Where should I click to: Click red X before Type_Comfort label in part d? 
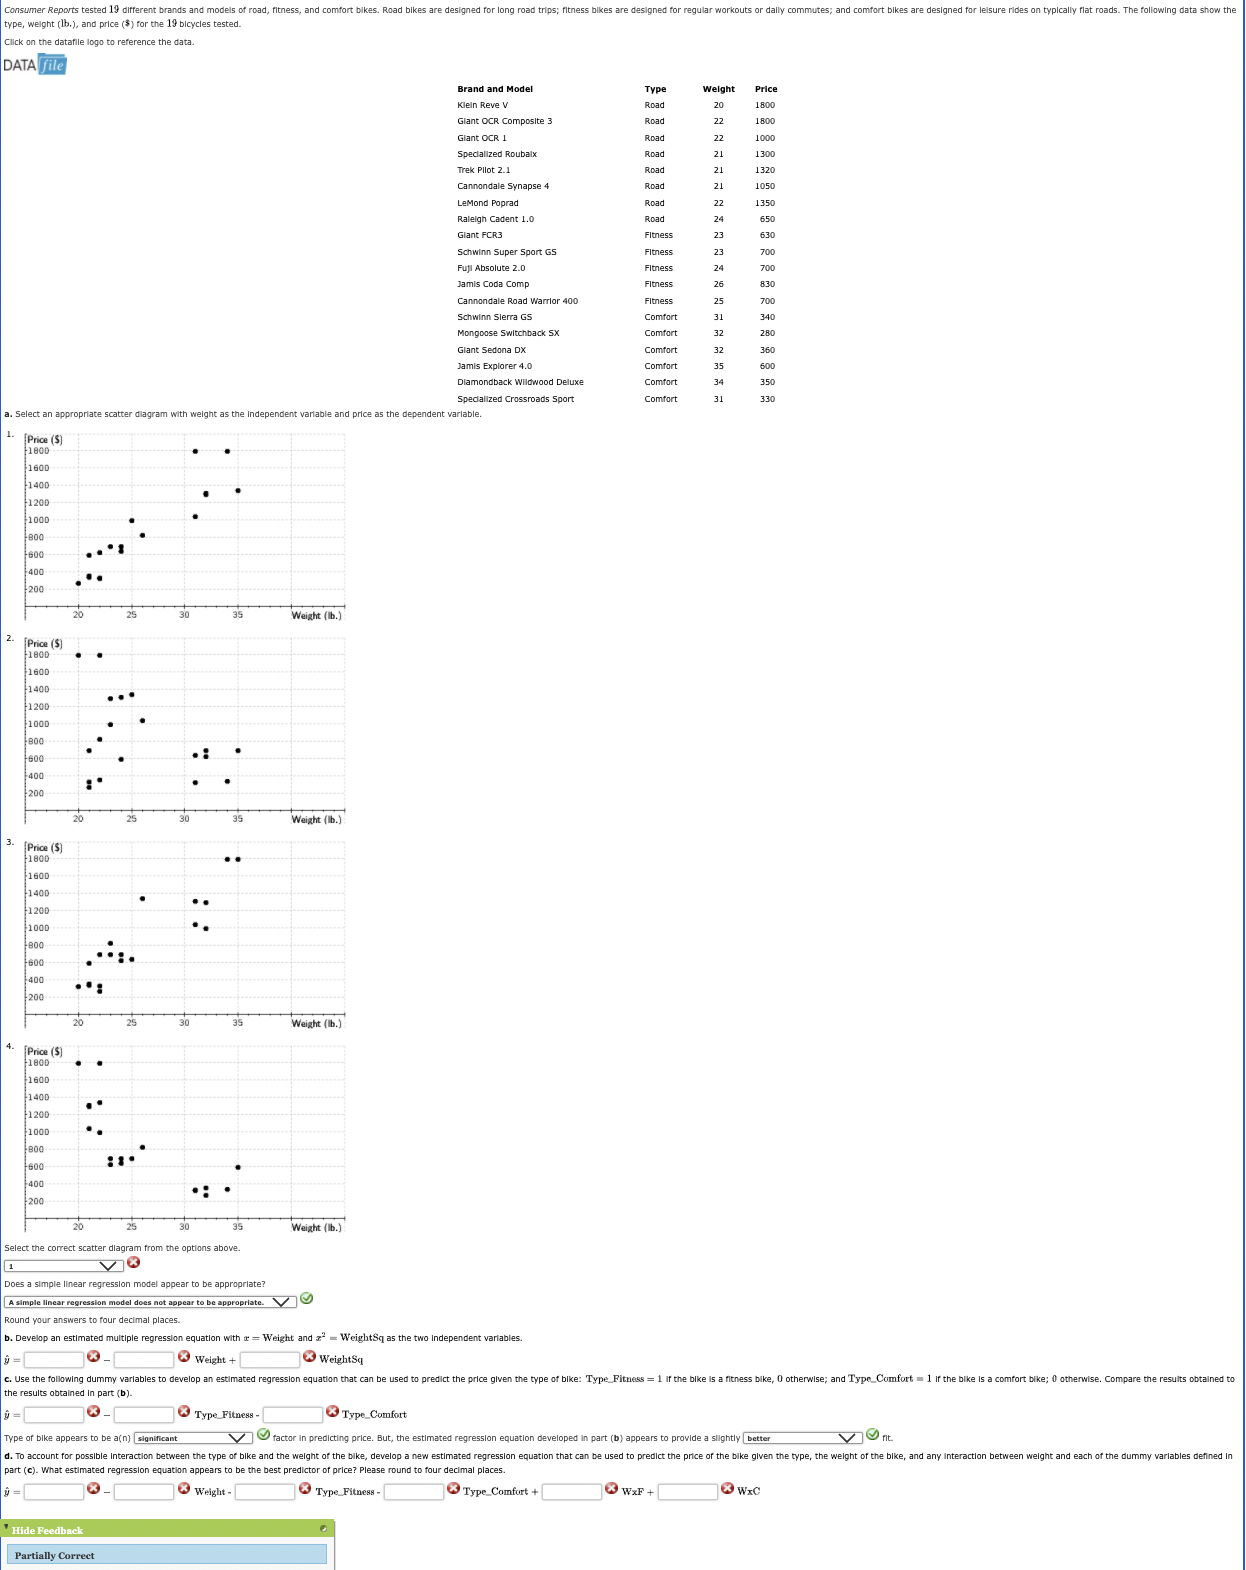[x=453, y=1489]
